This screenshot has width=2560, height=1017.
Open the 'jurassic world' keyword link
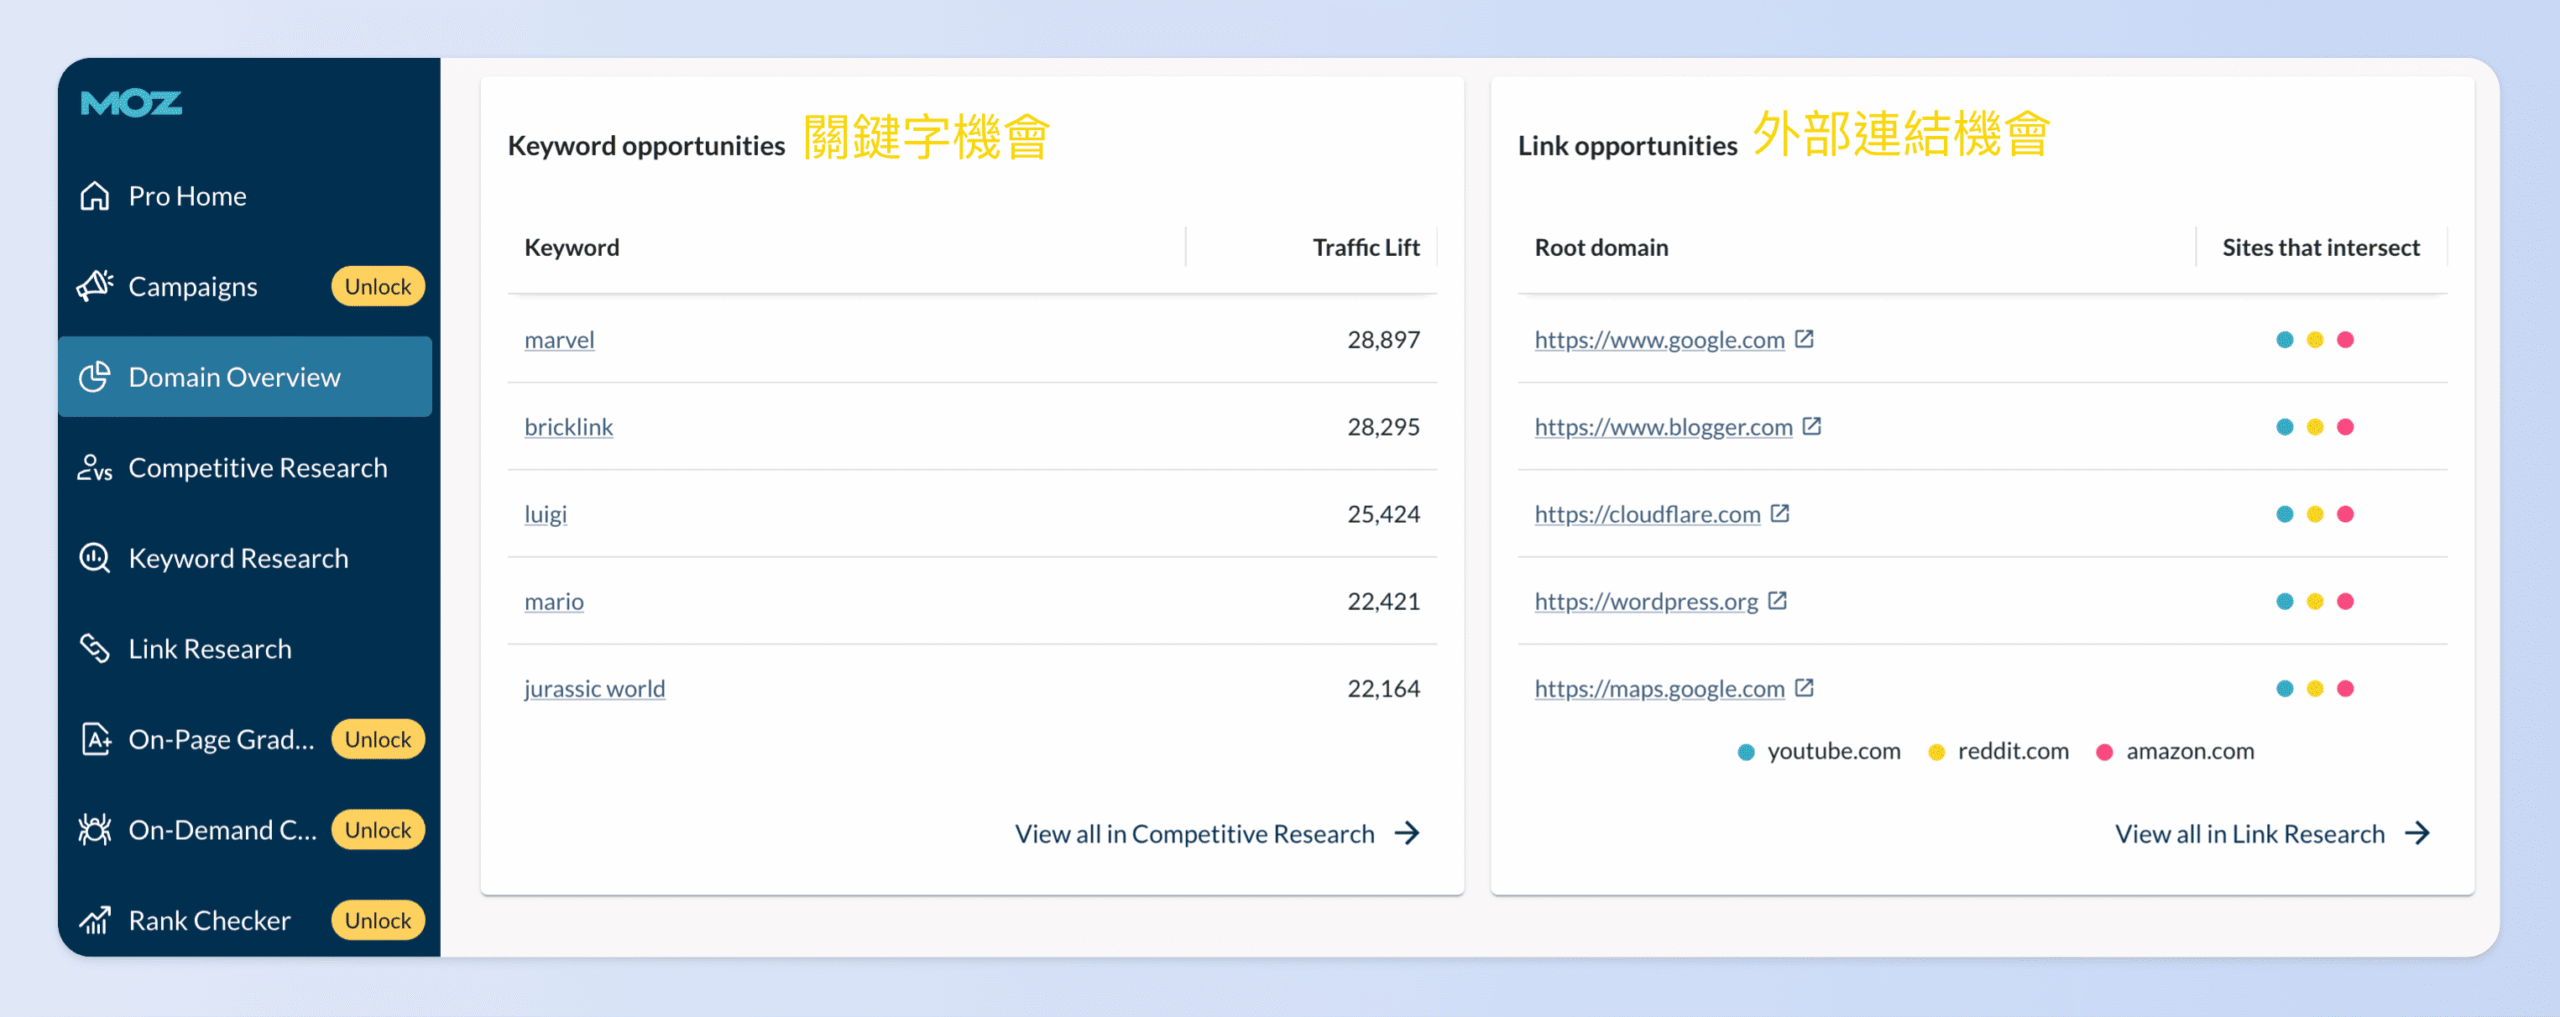tap(594, 688)
